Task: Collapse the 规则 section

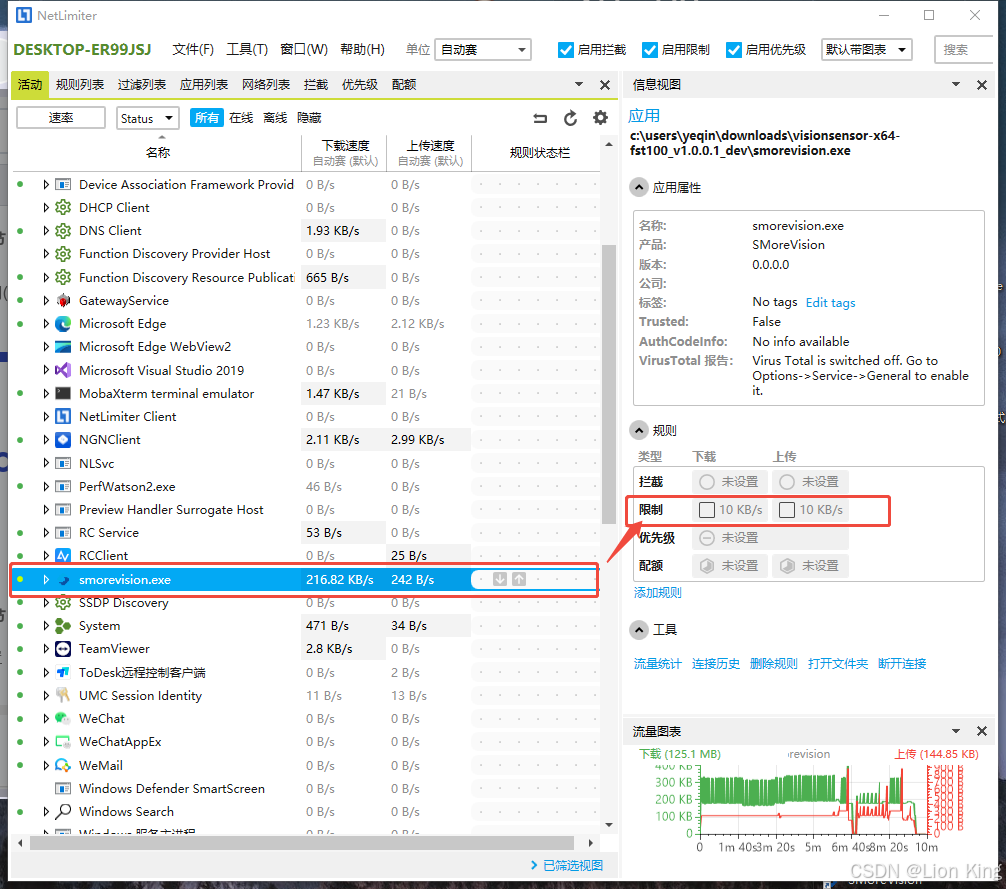Action: point(638,430)
